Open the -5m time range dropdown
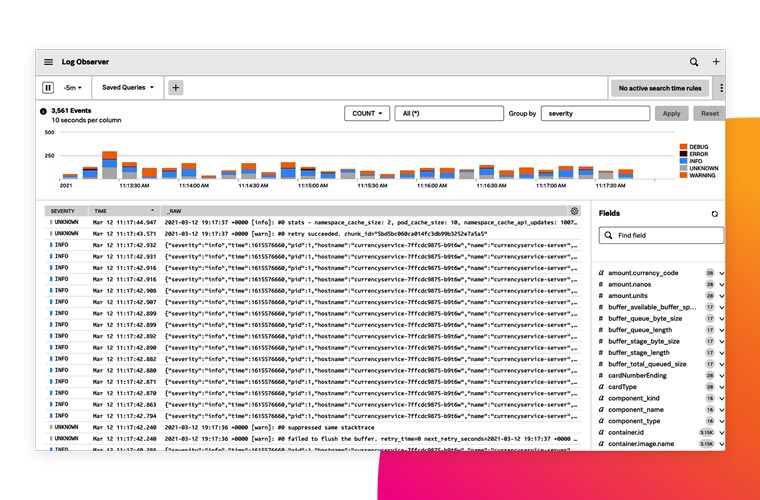This screenshot has height=500, width=760. [73, 88]
